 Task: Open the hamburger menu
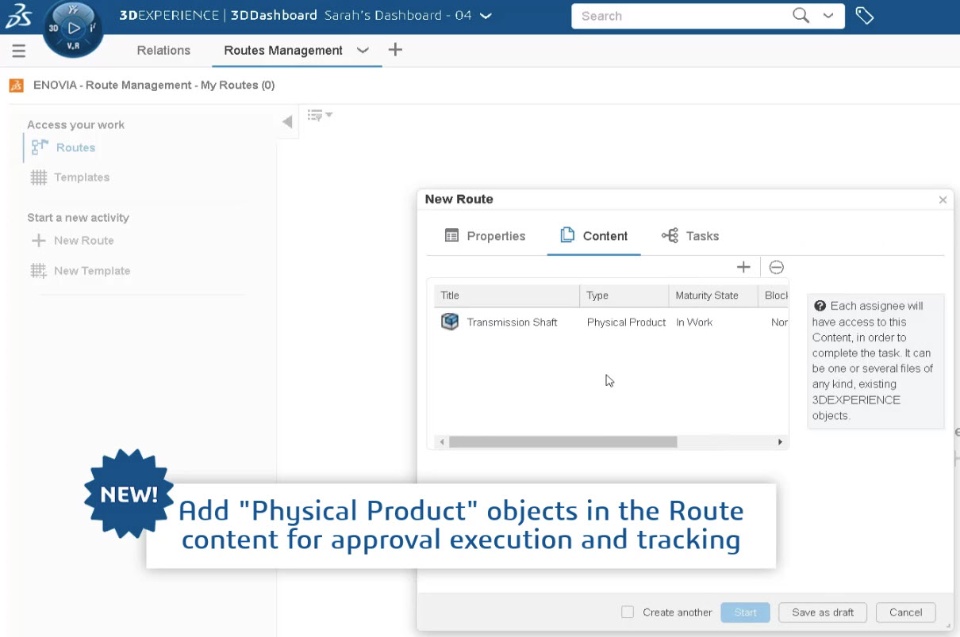(x=19, y=51)
